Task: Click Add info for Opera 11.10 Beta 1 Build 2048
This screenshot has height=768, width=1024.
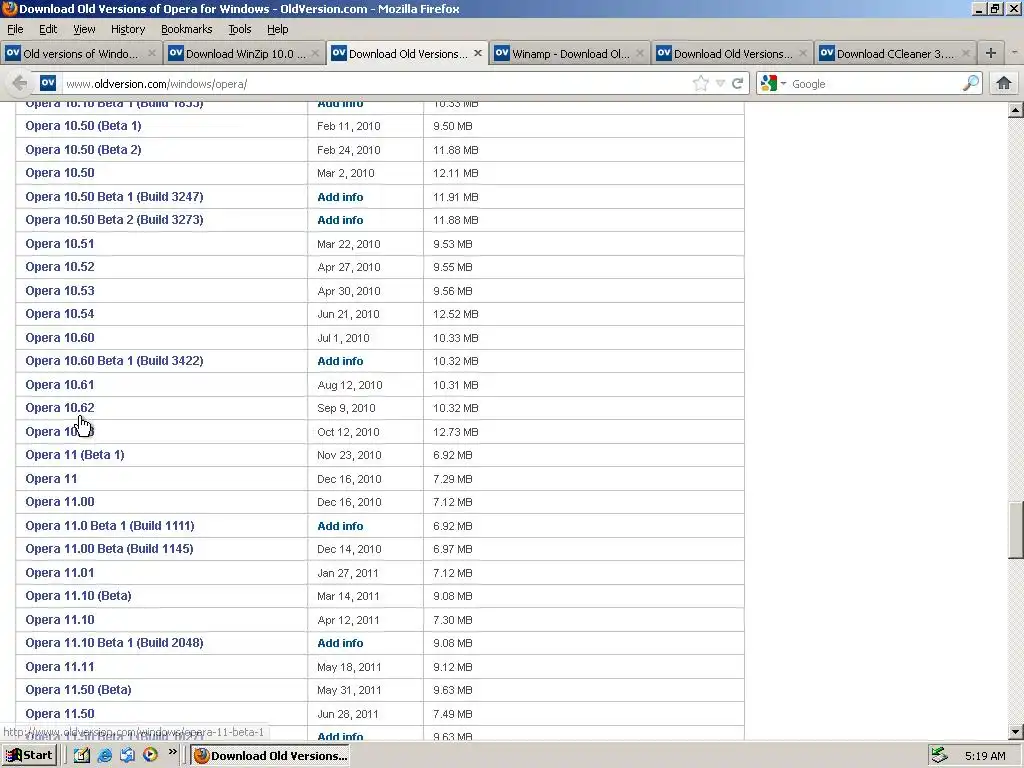Action: [x=340, y=643]
